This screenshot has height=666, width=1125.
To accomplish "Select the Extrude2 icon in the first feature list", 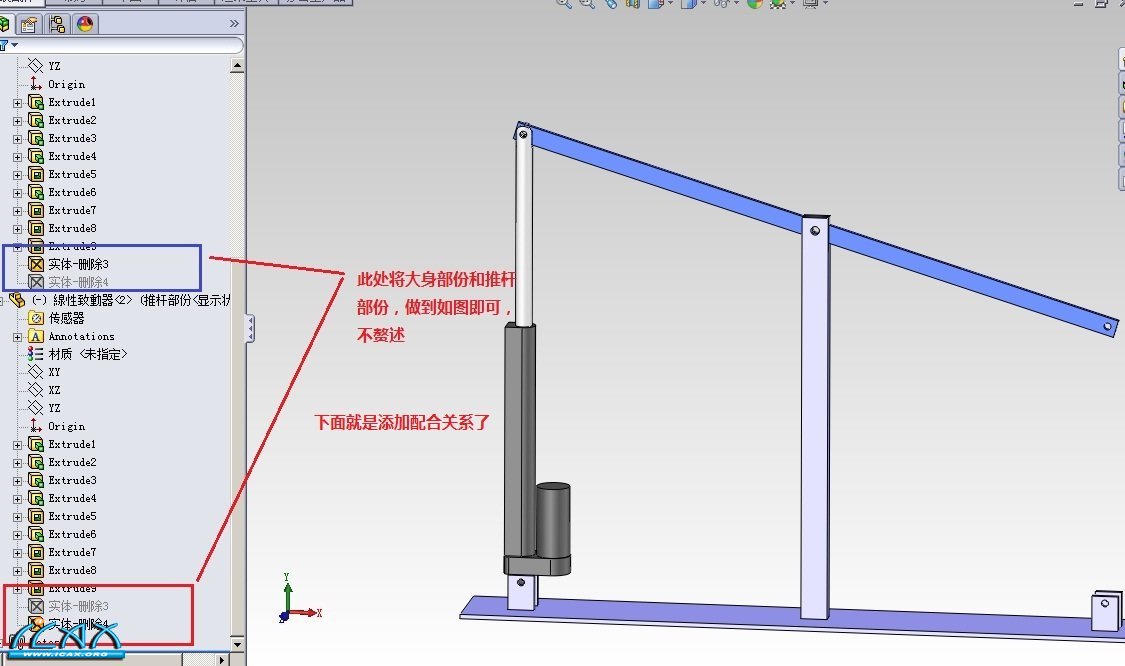I will coord(36,120).
